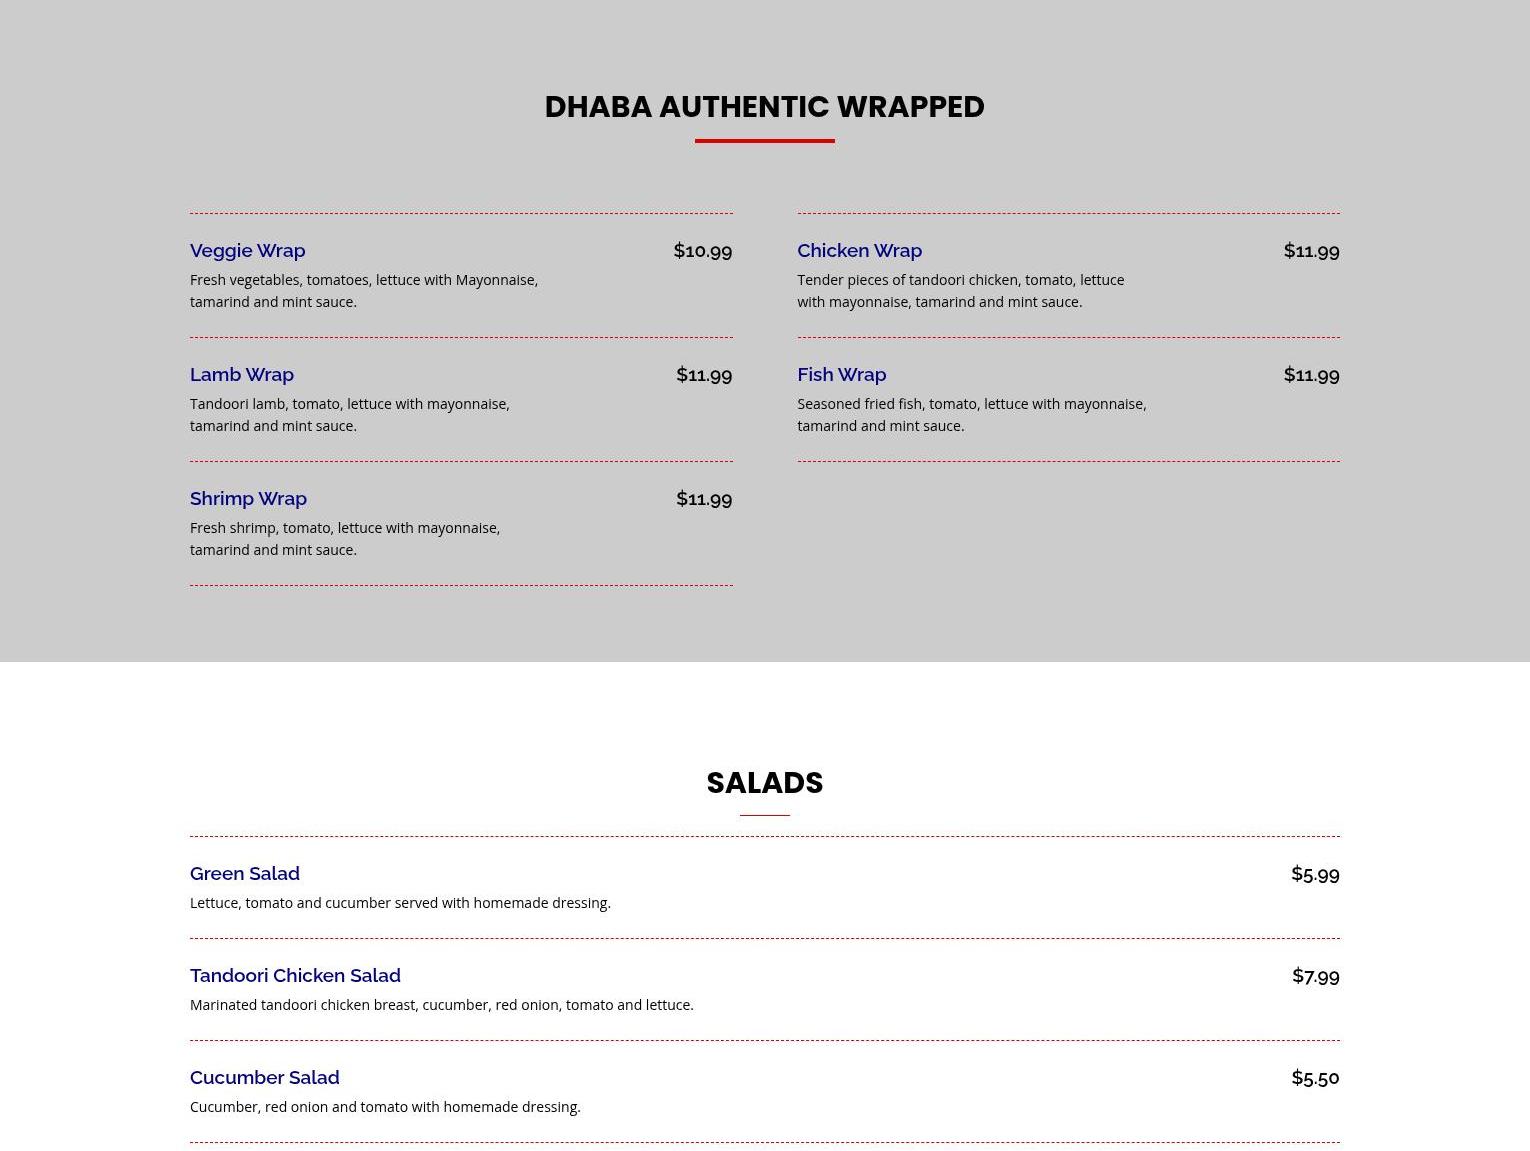Image resolution: width=1530 pixels, height=1151 pixels.
Task: Click the "Seasoned fried fish" description text
Action: (x=971, y=415)
